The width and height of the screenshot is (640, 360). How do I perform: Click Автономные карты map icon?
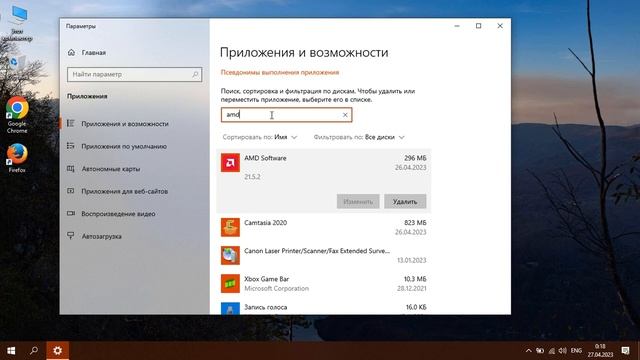click(71, 168)
